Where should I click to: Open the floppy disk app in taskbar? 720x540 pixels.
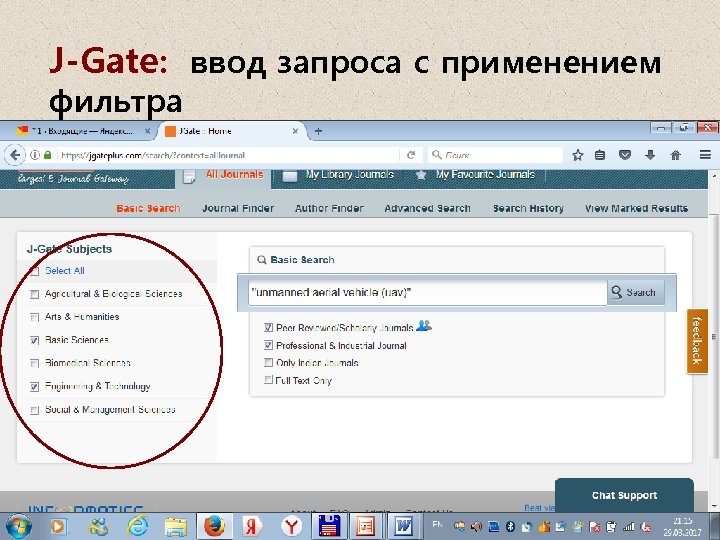329,526
